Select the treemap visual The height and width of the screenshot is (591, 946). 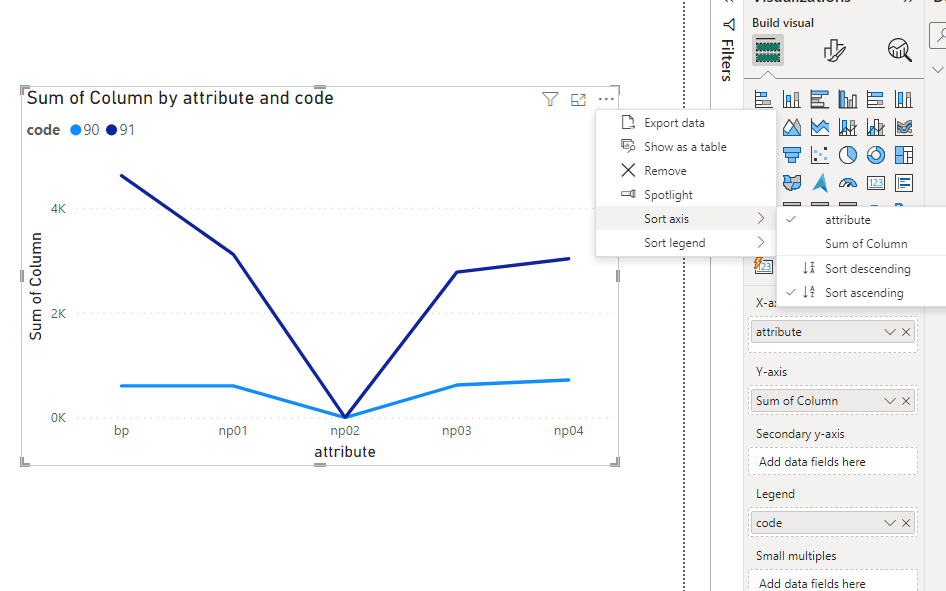tap(904, 155)
